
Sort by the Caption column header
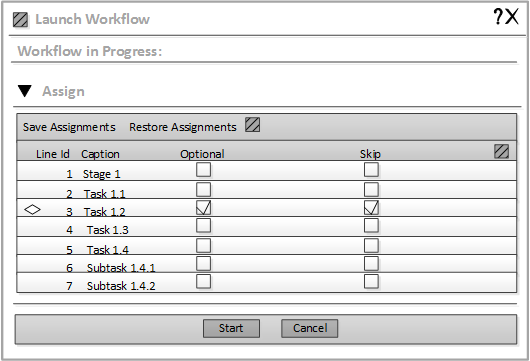coord(100,154)
